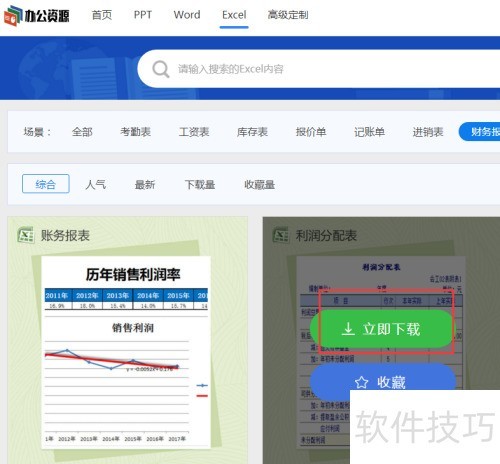This screenshot has height=464, width=500.
Task: Open the 账务报表 template title
Action: [x=65, y=236]
